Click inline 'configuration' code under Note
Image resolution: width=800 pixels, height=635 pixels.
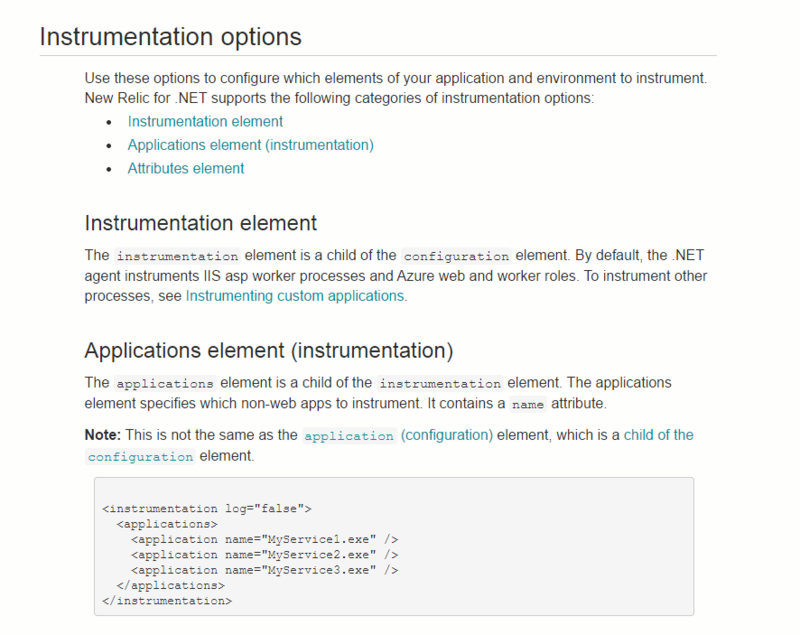point(140,457)
